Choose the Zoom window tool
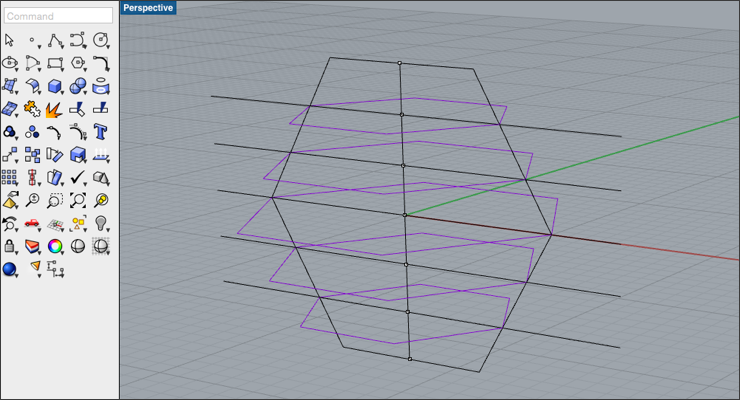740x400 pixels. [55, 200]
